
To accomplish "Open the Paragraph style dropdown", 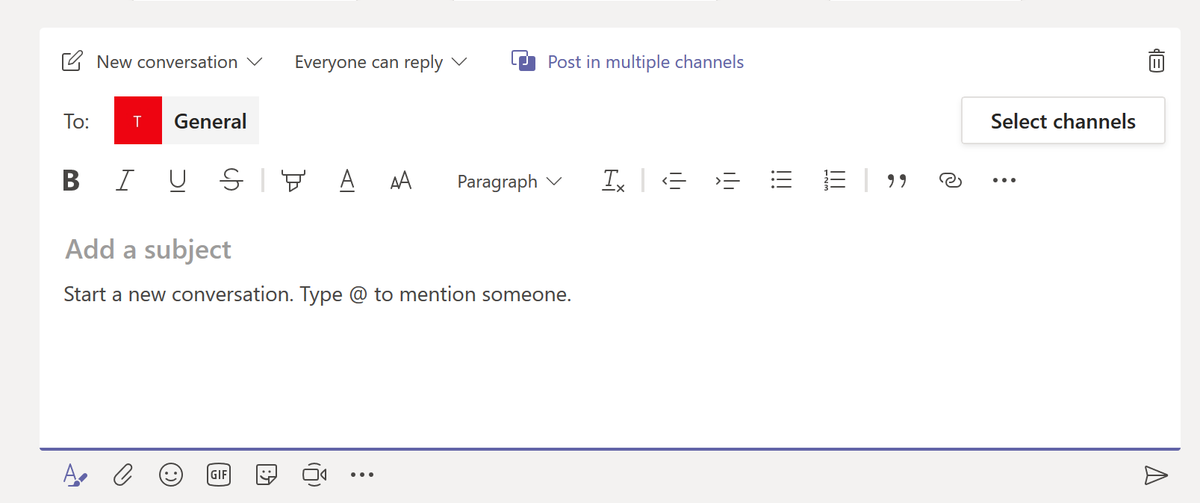I will [510, 182].
